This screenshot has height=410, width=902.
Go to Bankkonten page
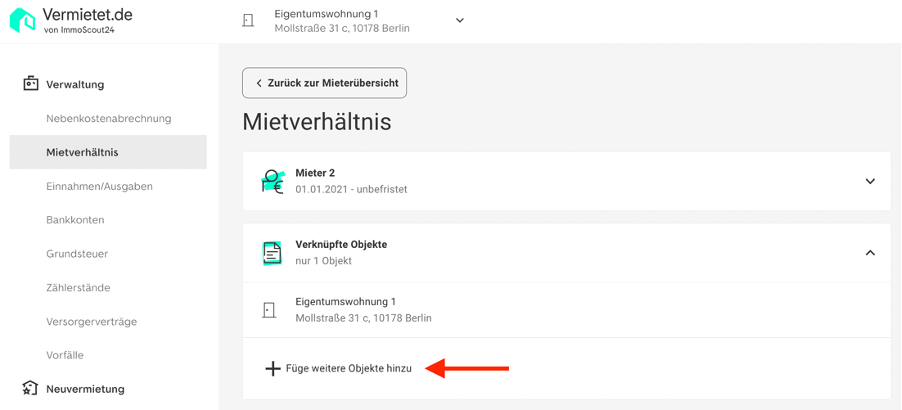75,220
